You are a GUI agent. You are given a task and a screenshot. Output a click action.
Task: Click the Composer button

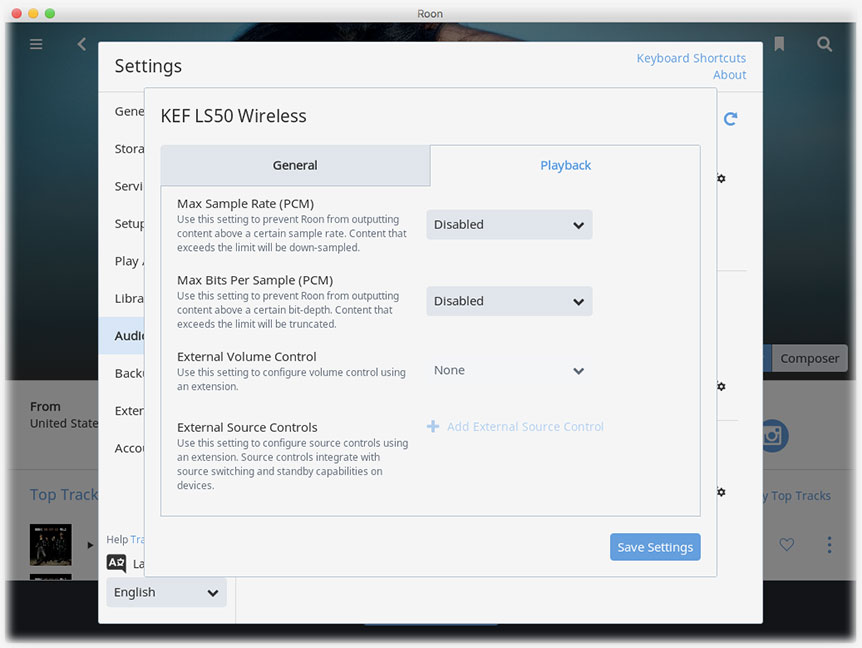[x=809, y=358]
